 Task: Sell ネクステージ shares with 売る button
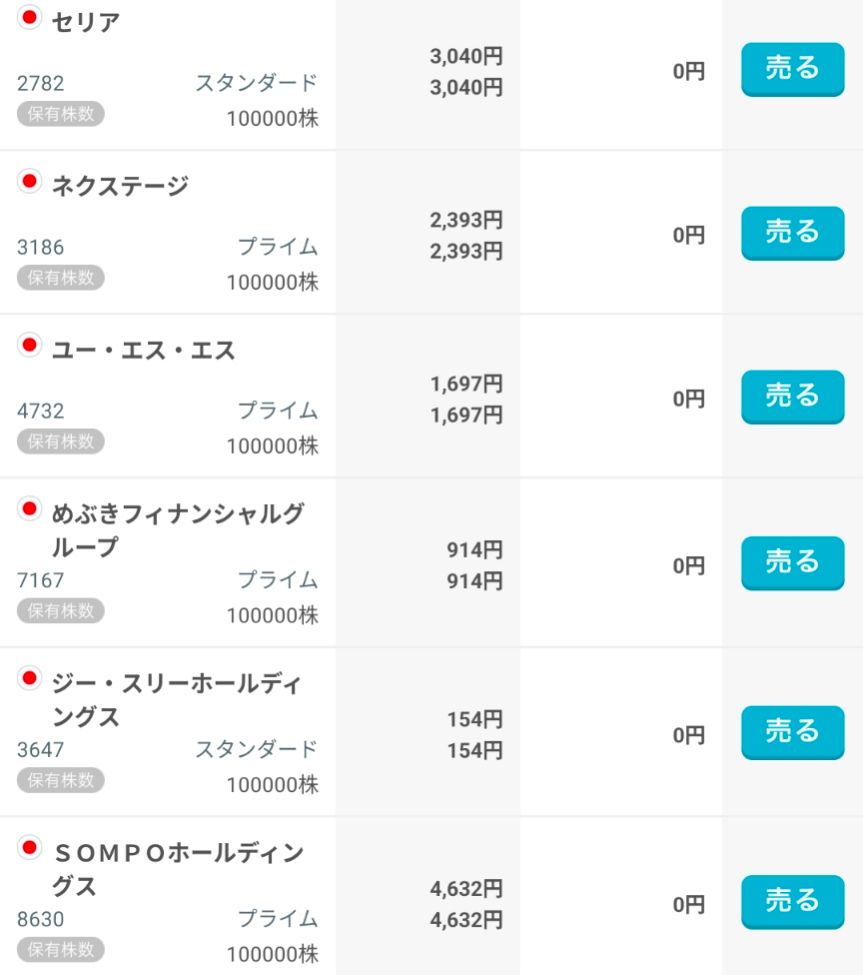point(792,232)
